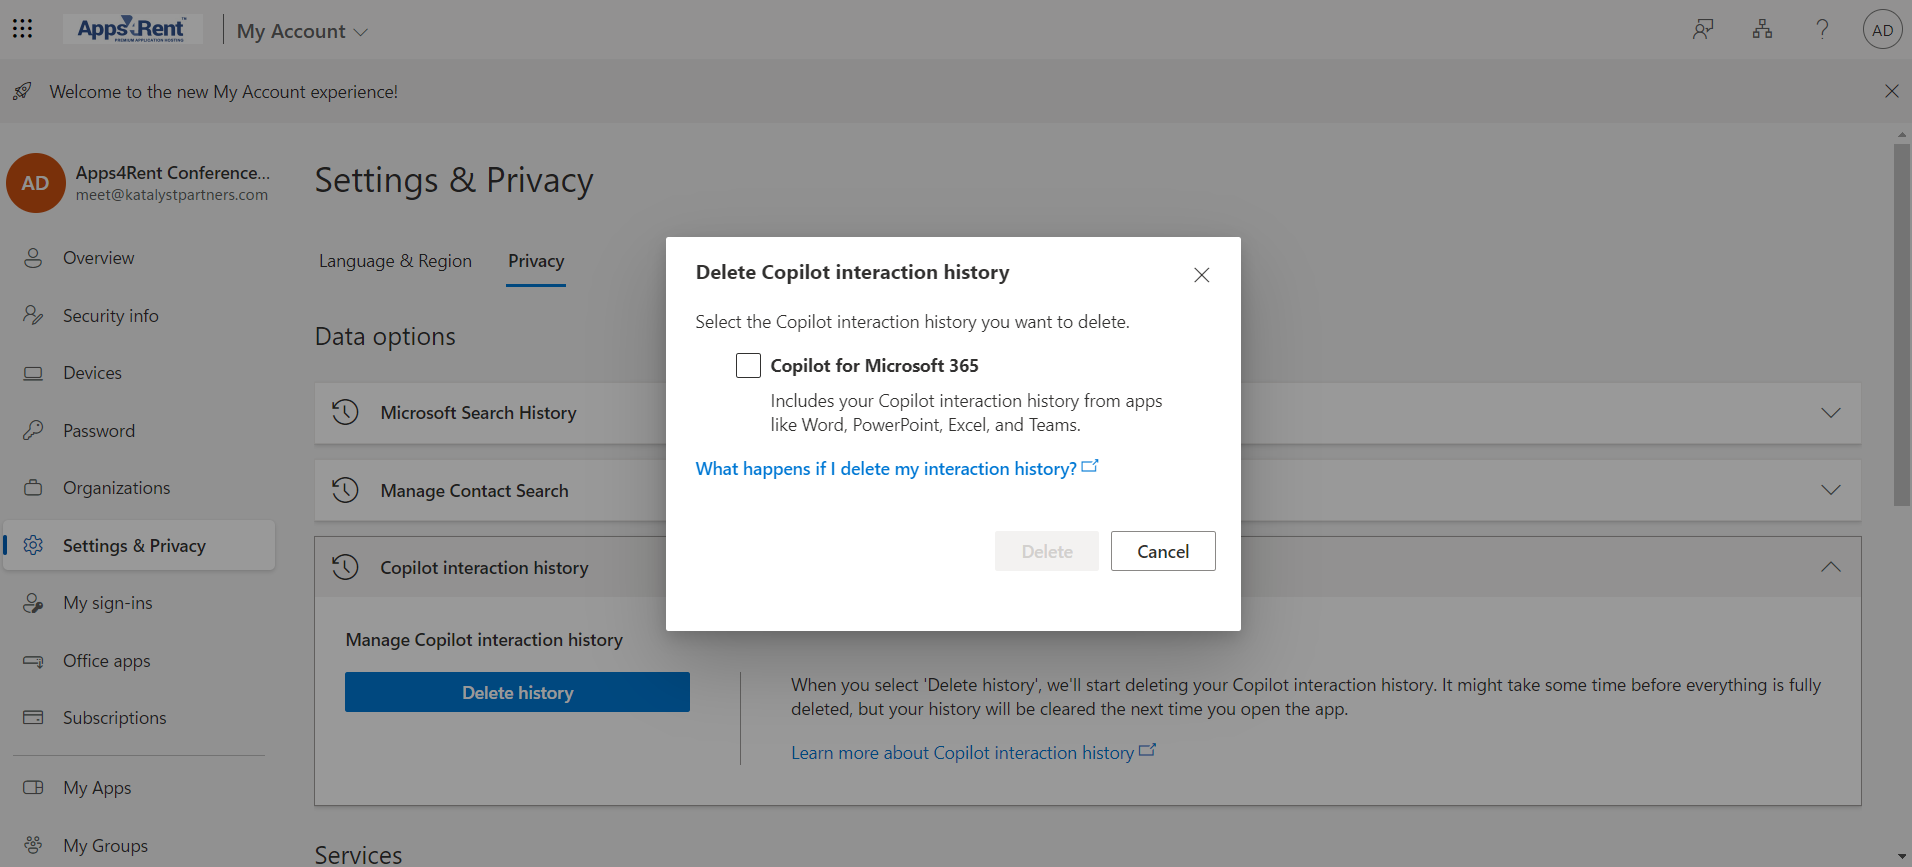Click the Delete button in dialog
The height and width of the screenshot is (867, 1912).
coord(1046,551)
